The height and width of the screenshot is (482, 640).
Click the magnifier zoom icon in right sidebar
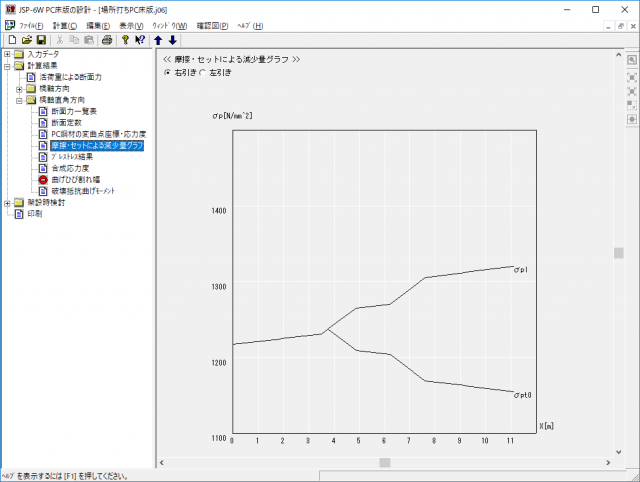coord(632,60)
